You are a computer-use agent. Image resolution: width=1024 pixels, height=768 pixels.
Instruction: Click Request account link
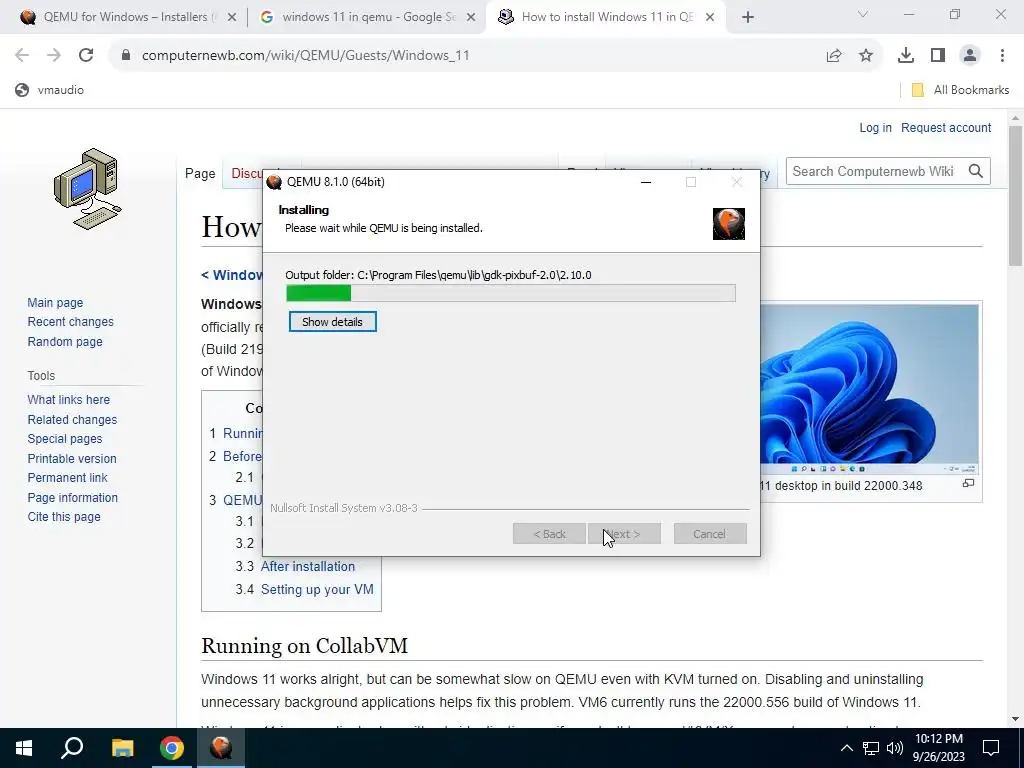click(946, 128)
